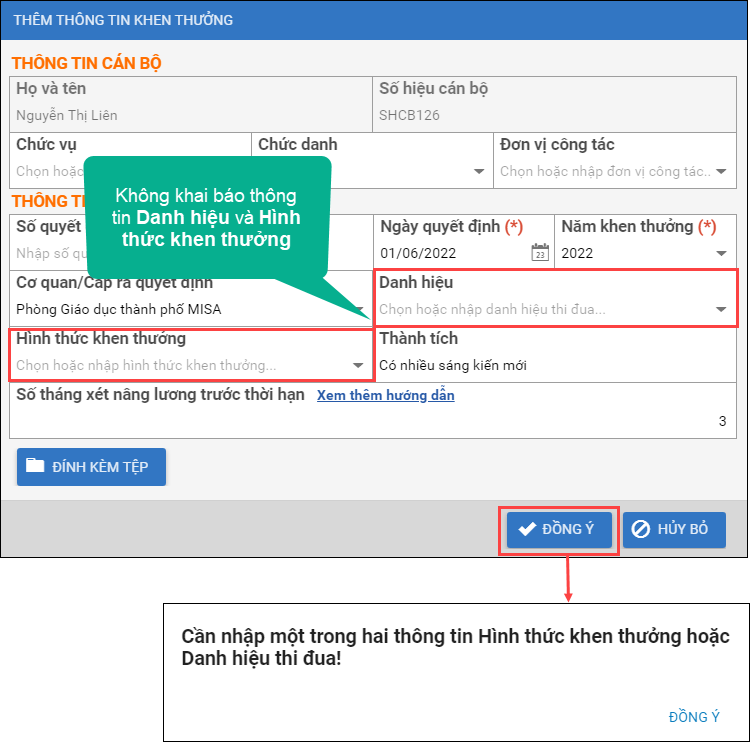Click the HỦY BỎ button
Image resolution: width=750 pixels, height=742 pixels.
coord(674,530)
